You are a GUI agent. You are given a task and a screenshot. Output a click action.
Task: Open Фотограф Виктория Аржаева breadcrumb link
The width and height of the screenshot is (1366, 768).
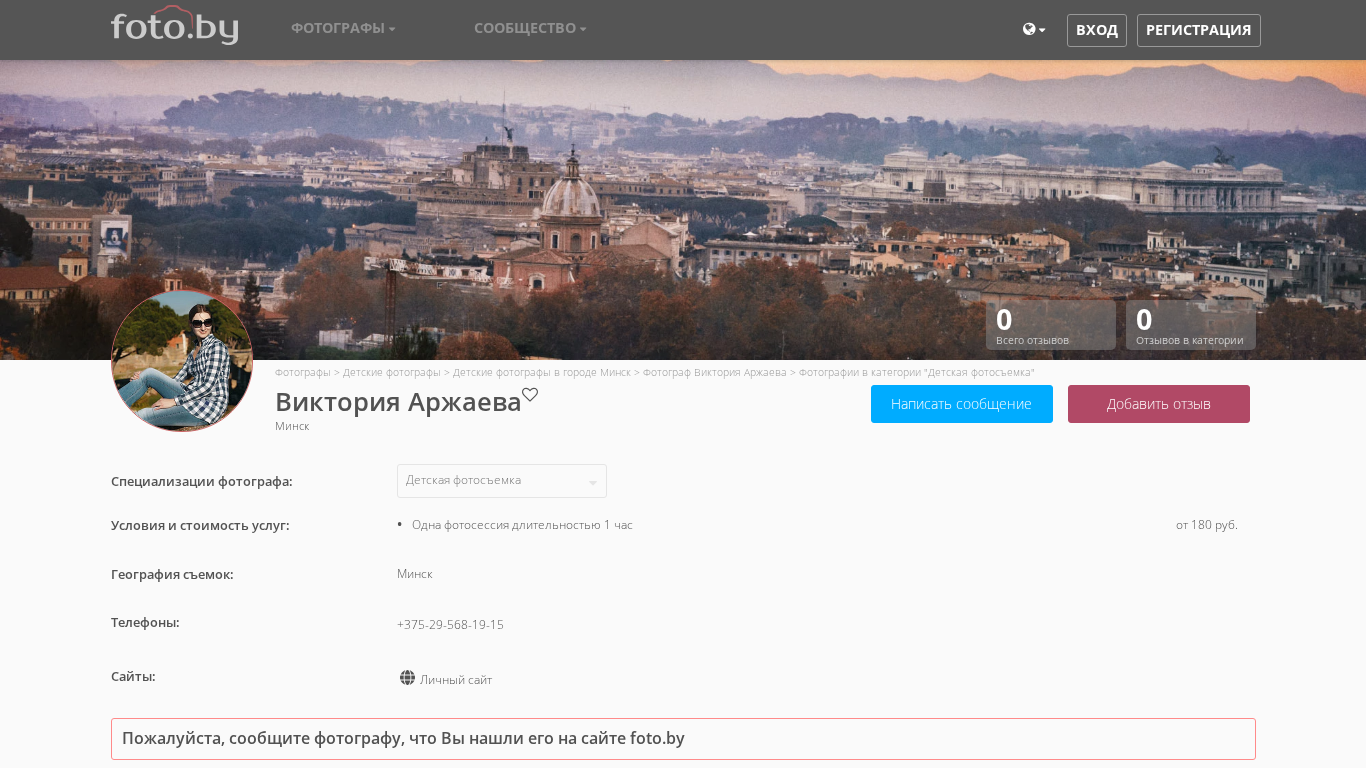(x=715, y=372)
